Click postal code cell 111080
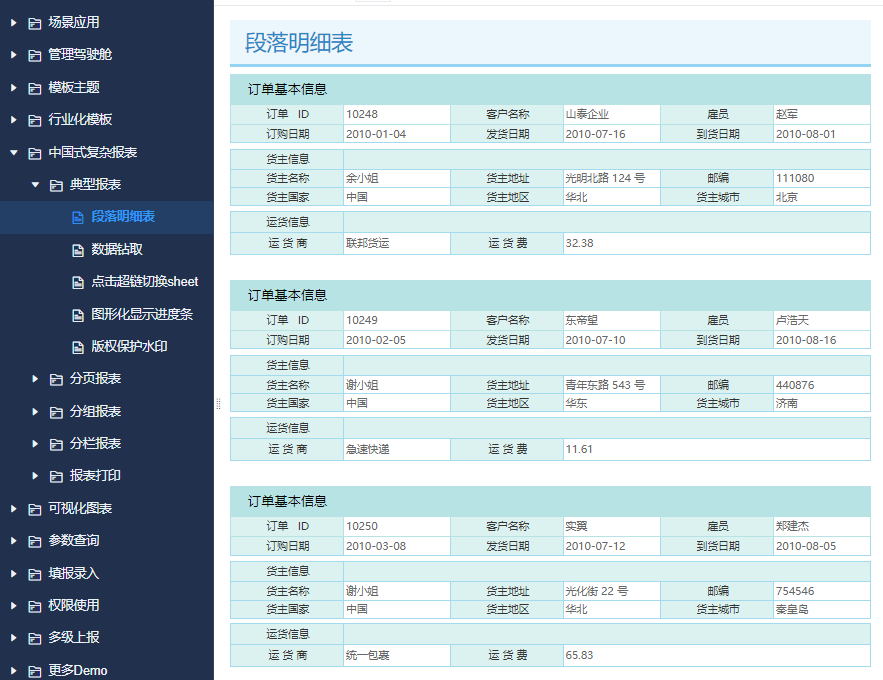The width and height of the screenshot is (883, 680). [822, 178]
